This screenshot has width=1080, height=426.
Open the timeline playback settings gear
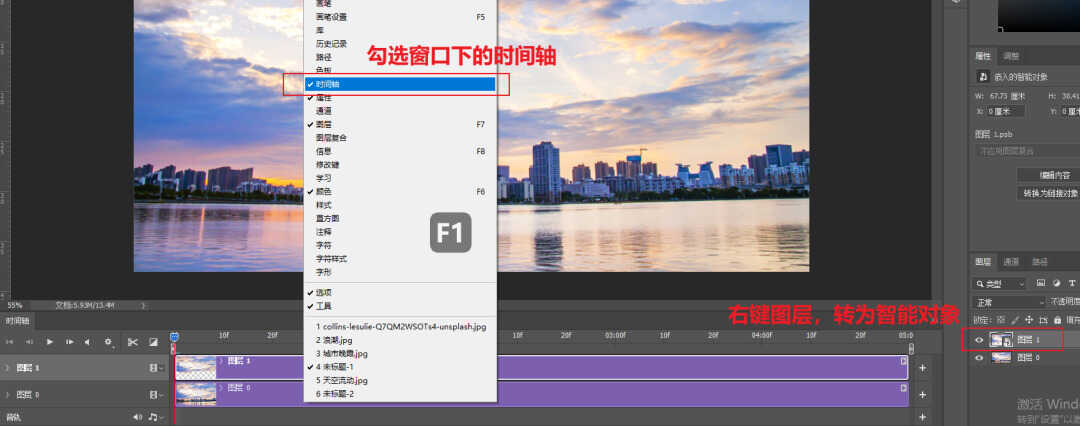108,342
